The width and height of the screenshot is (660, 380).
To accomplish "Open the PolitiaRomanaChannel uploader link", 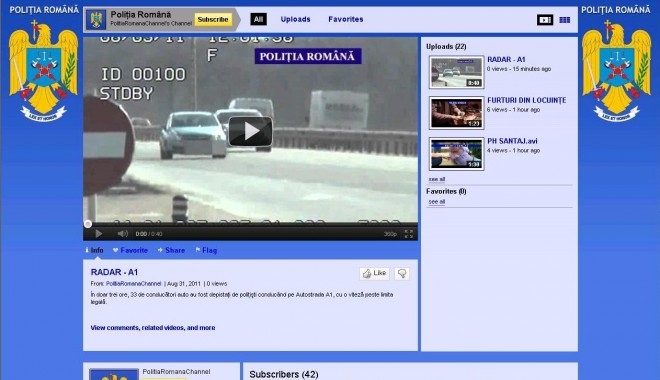I will click(133, 284).
